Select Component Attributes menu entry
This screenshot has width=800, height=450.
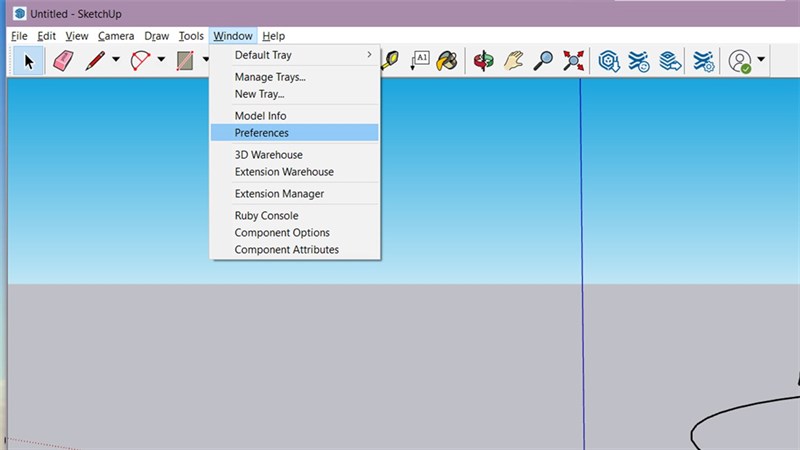coord(295,249)
